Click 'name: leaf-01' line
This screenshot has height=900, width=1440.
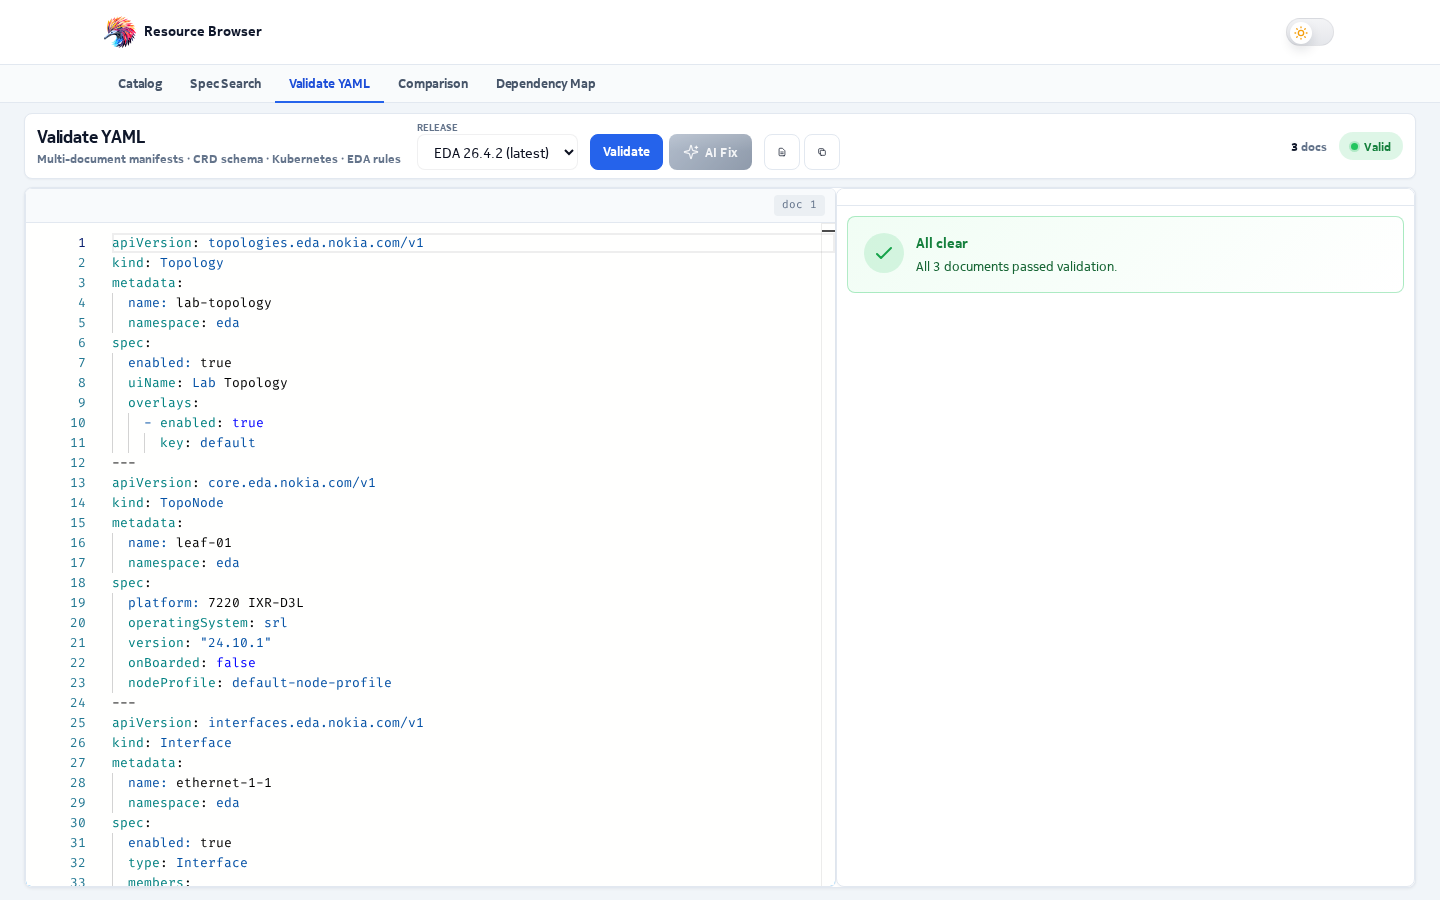(x=180, y=543)
